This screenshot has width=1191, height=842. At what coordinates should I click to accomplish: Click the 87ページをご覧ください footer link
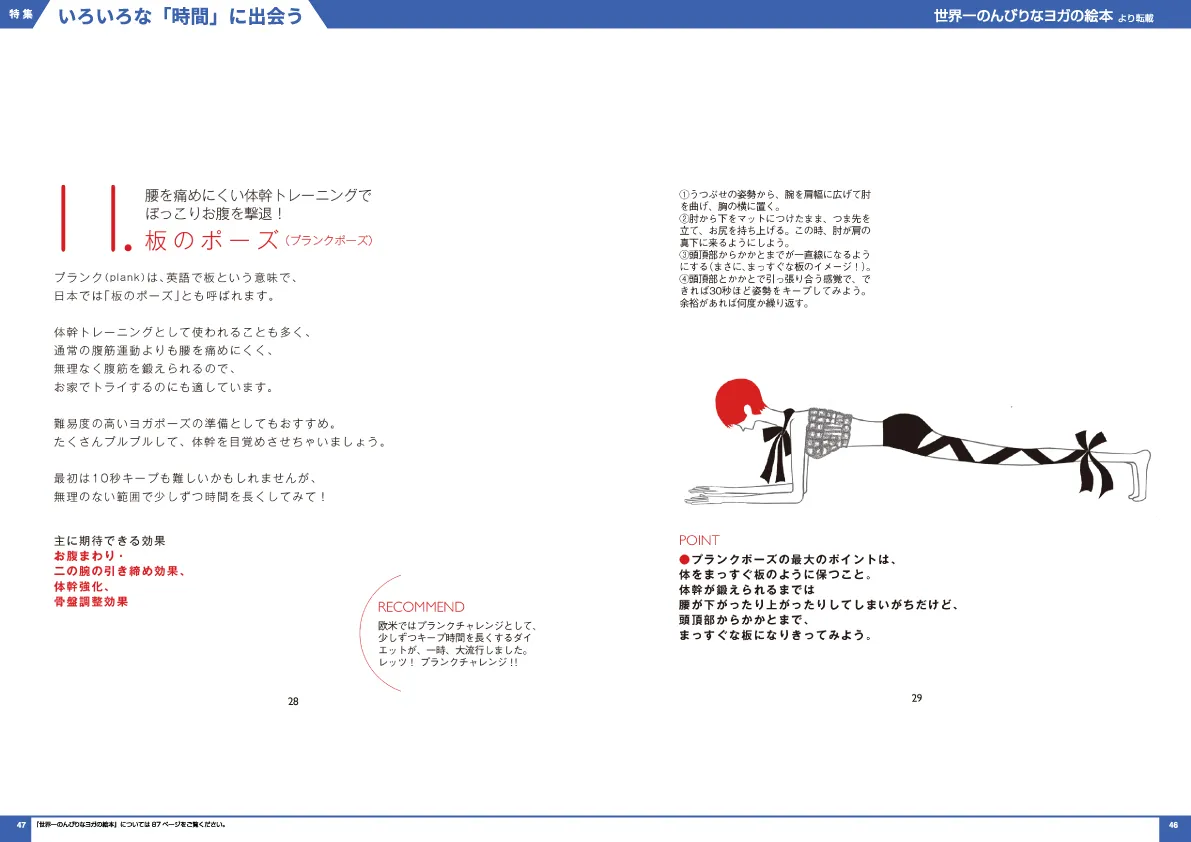coord(130,824)
